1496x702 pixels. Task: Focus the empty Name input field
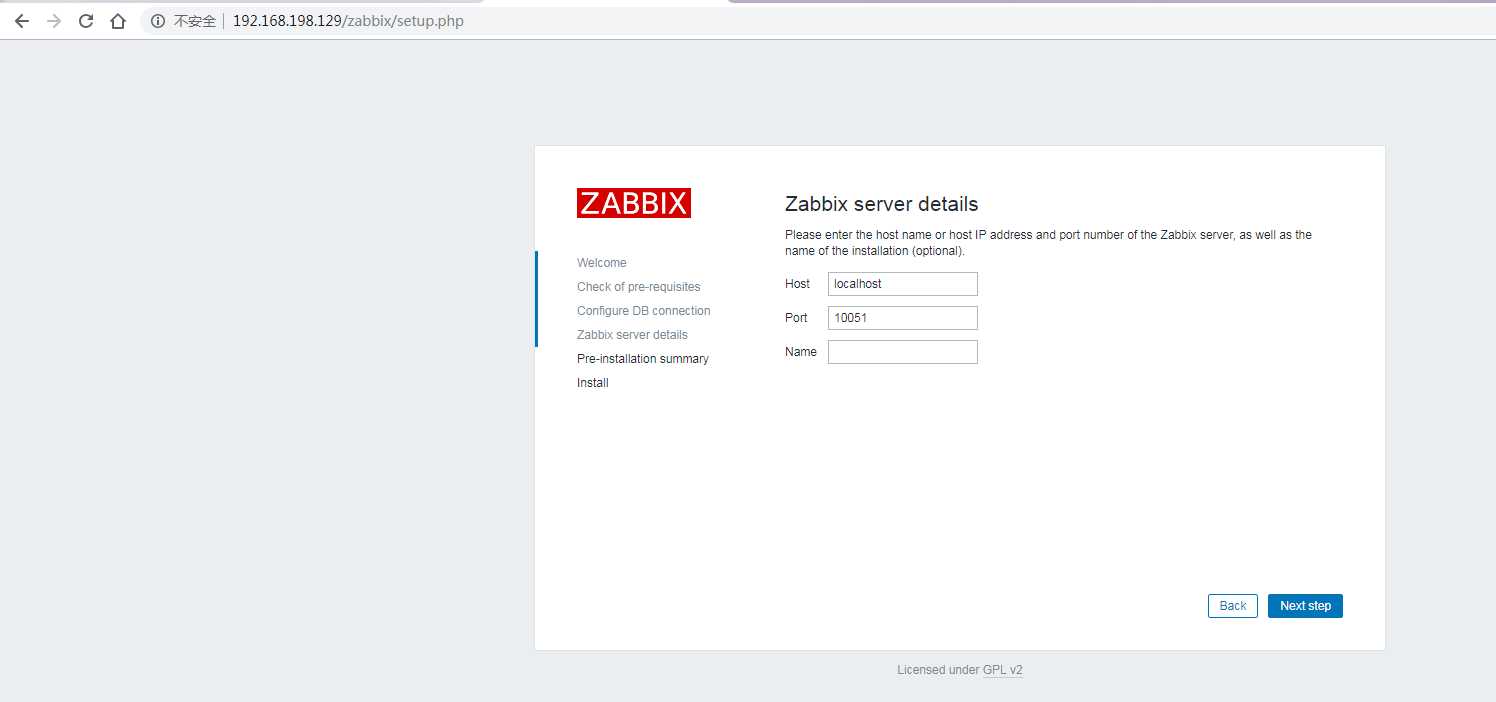(903, 352)
